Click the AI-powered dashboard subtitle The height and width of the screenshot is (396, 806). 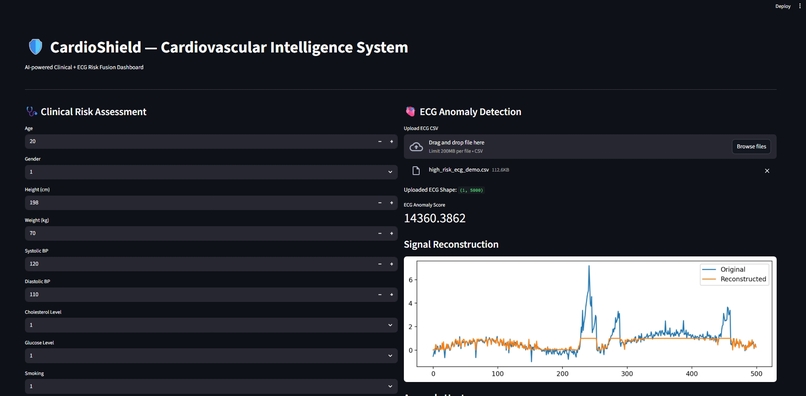(x=84, y=67)
